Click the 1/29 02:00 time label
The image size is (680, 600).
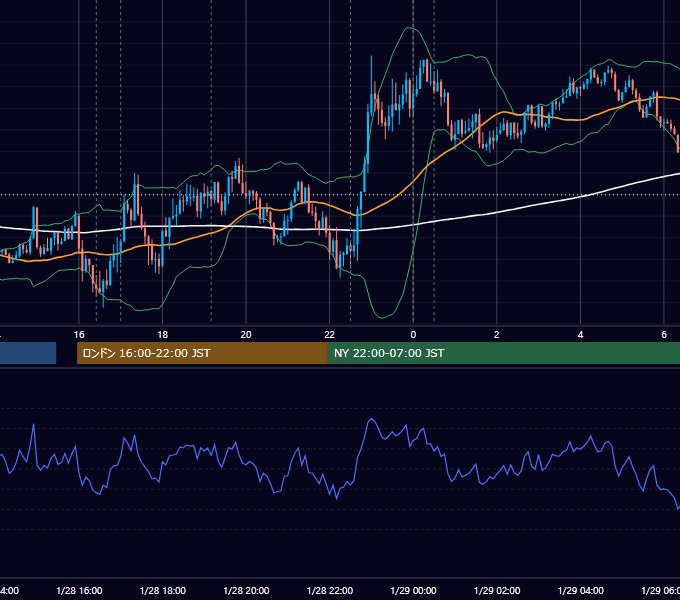point(497,590)
